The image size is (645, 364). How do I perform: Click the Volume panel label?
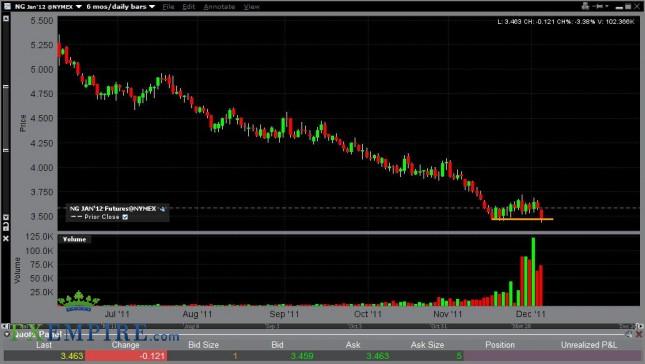(x=74, y=239)
